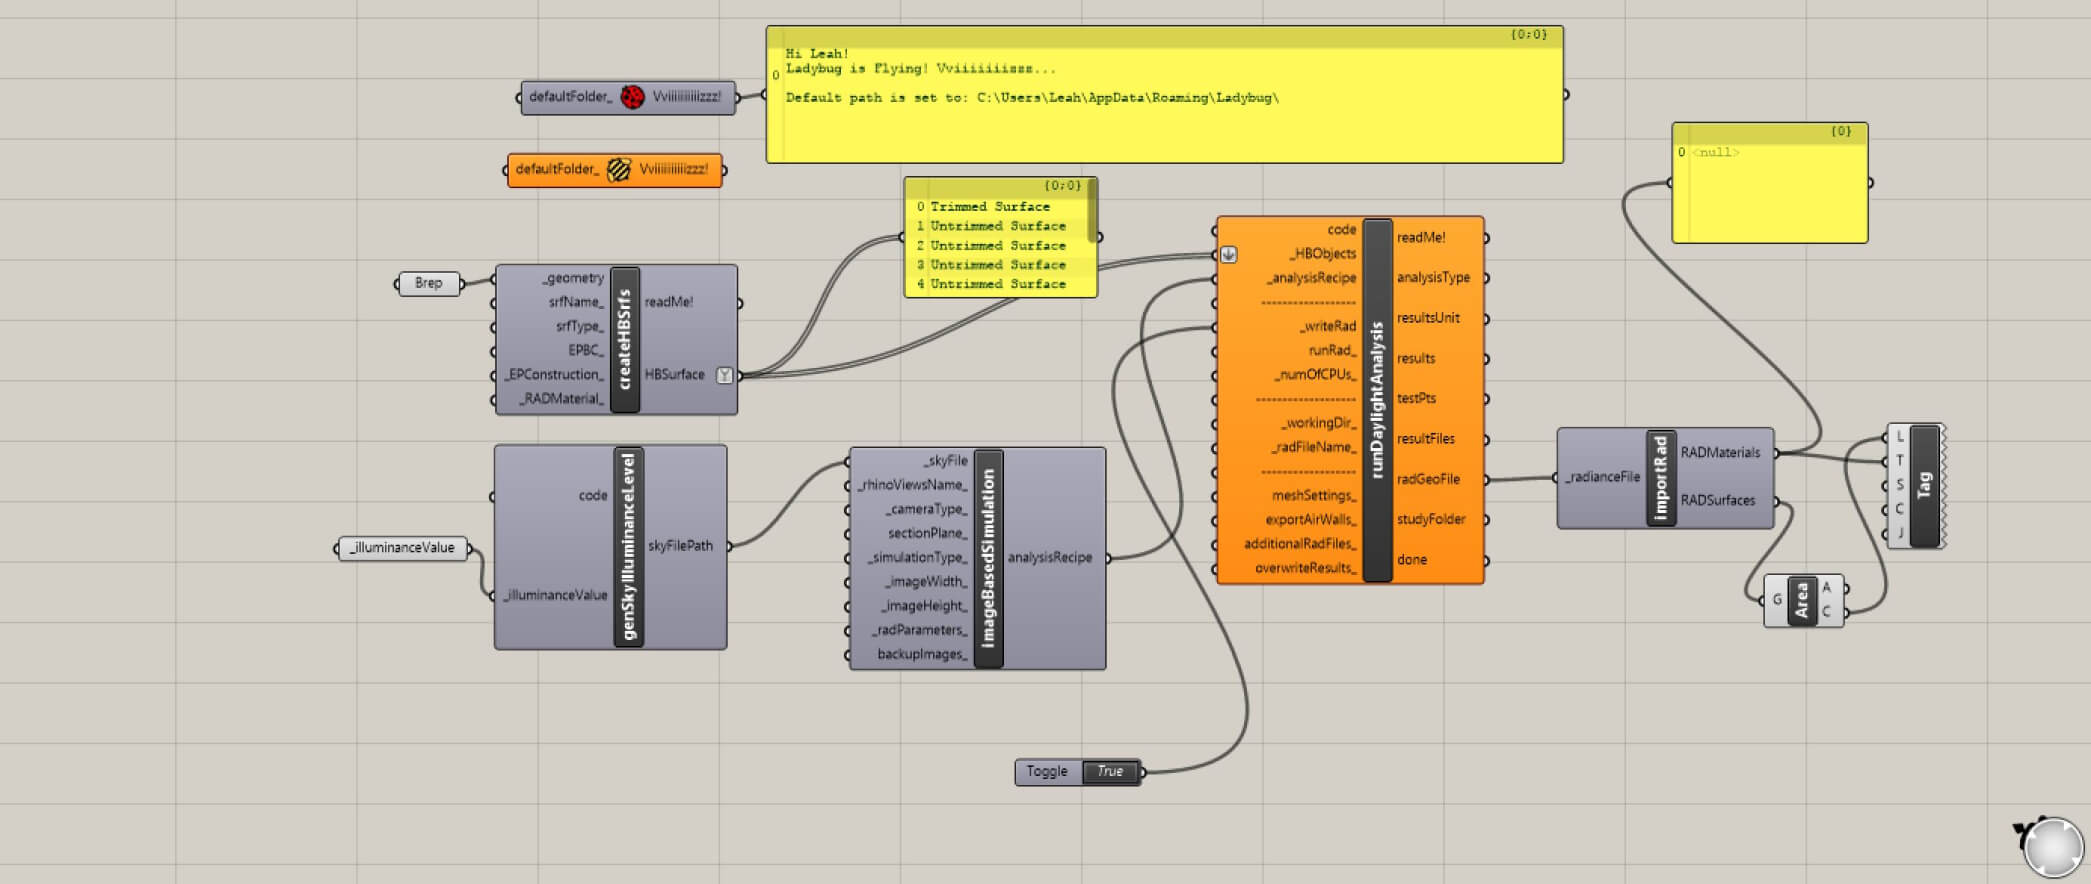Screen dimensions: 2091x884
Task: Click the Toggle label of boolean switch
Action: (x=1047, y=772)
